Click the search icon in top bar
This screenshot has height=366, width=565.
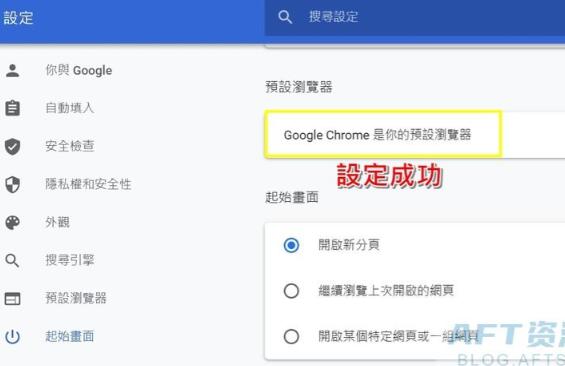[x=285, y=17]
